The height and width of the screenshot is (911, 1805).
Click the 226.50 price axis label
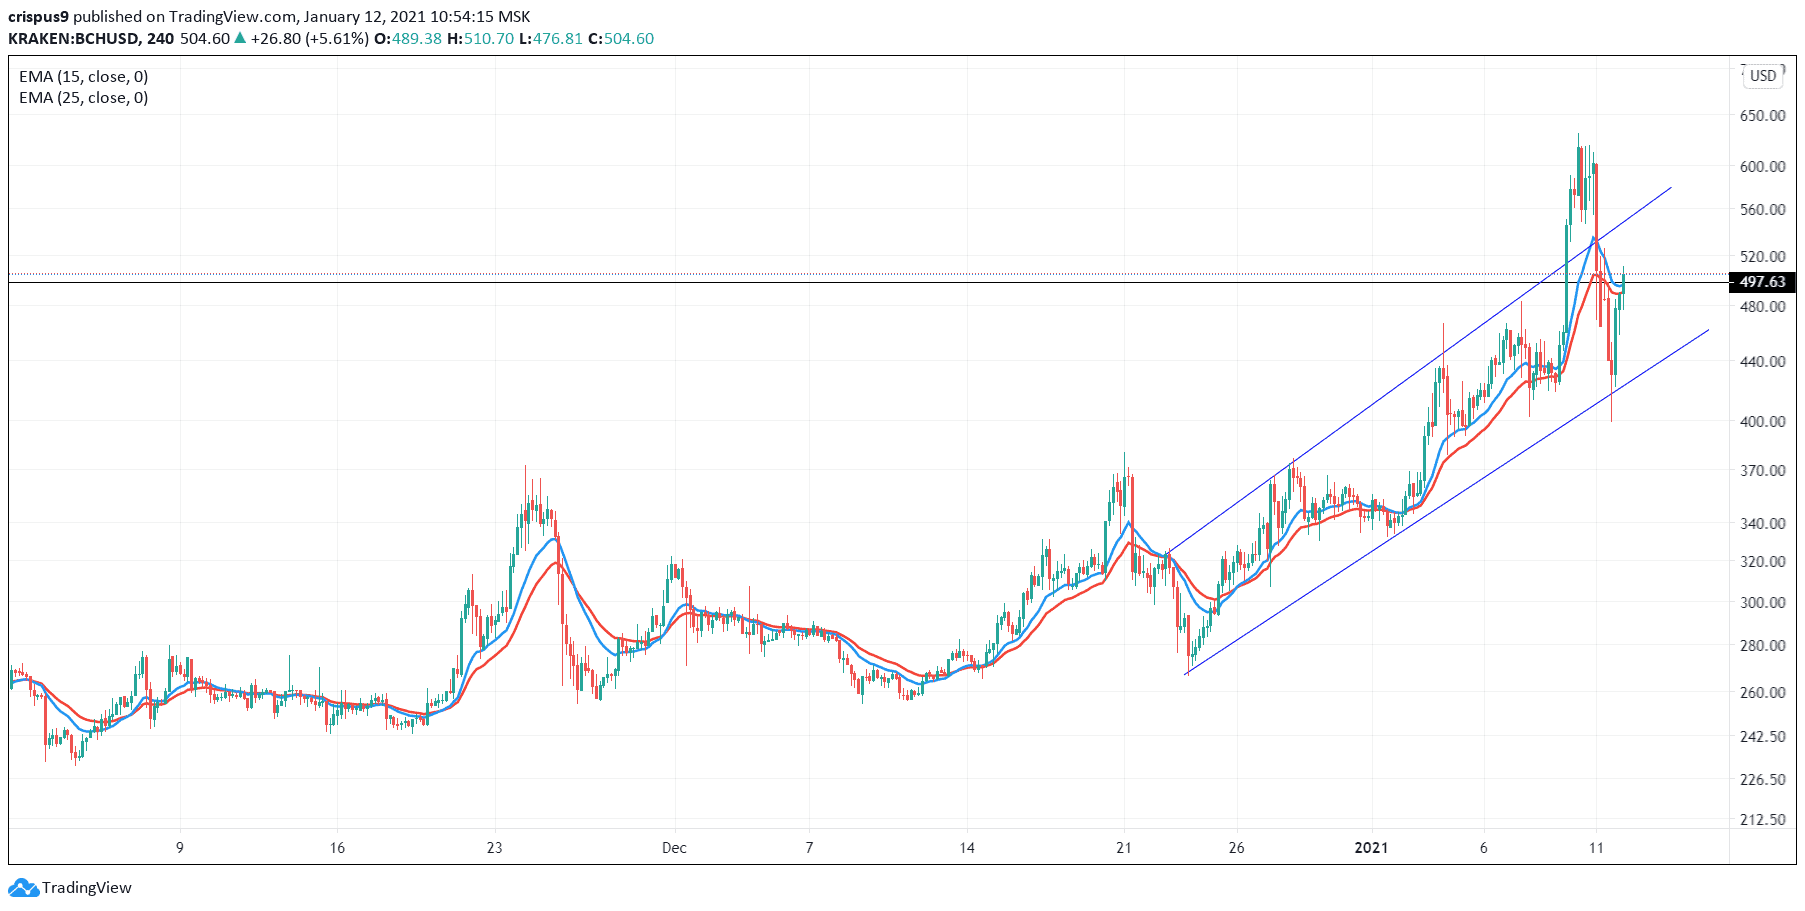click(x=1762, y=780)
